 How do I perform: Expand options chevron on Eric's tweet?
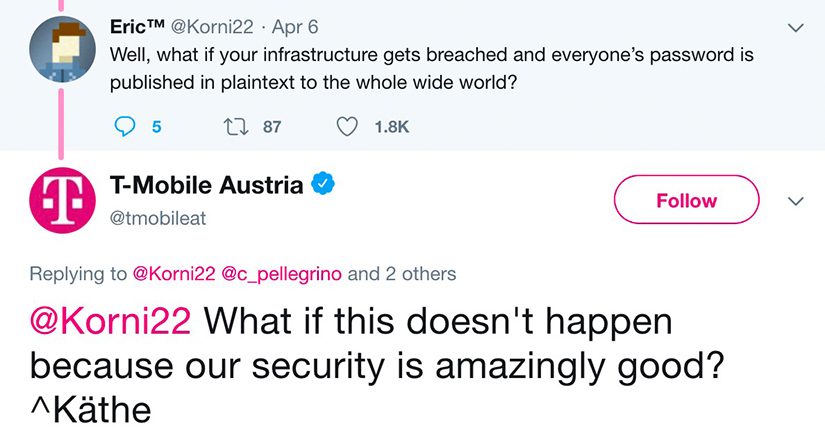click(796, 27)
